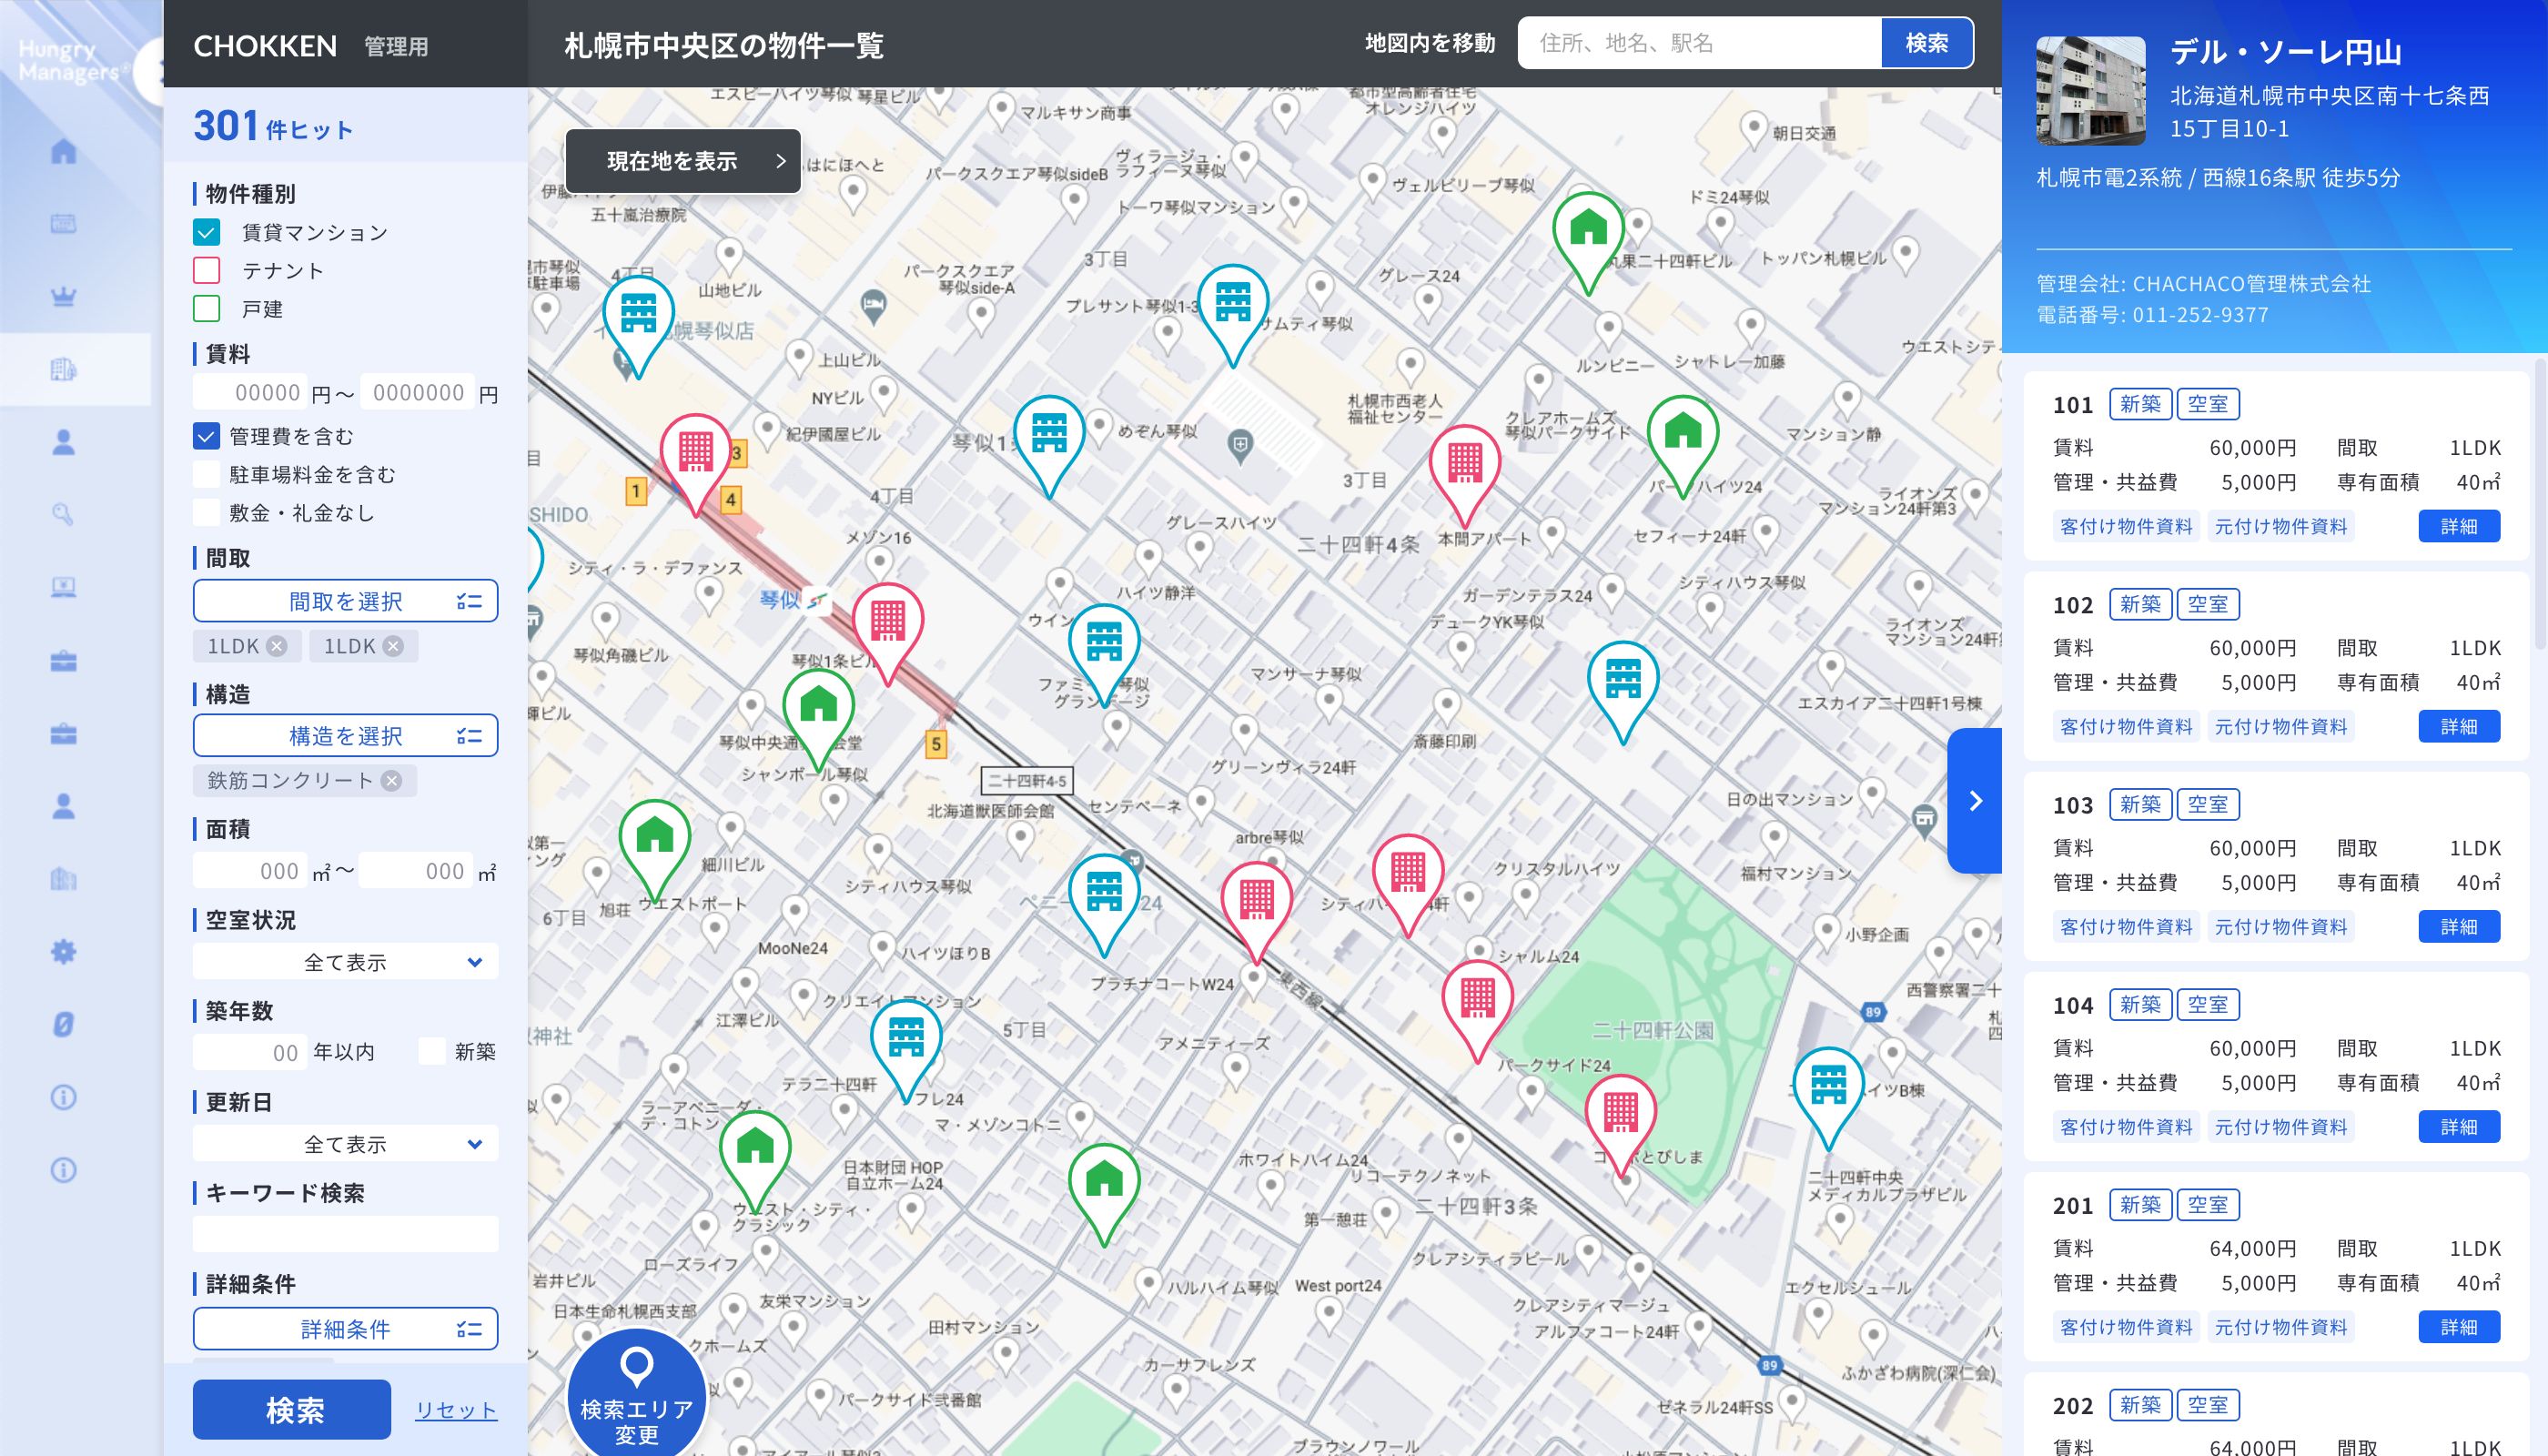This screenshot has width=2548, height=1456.
Task: Click the home icon in left sidebar
Action: tap(63, 151)
